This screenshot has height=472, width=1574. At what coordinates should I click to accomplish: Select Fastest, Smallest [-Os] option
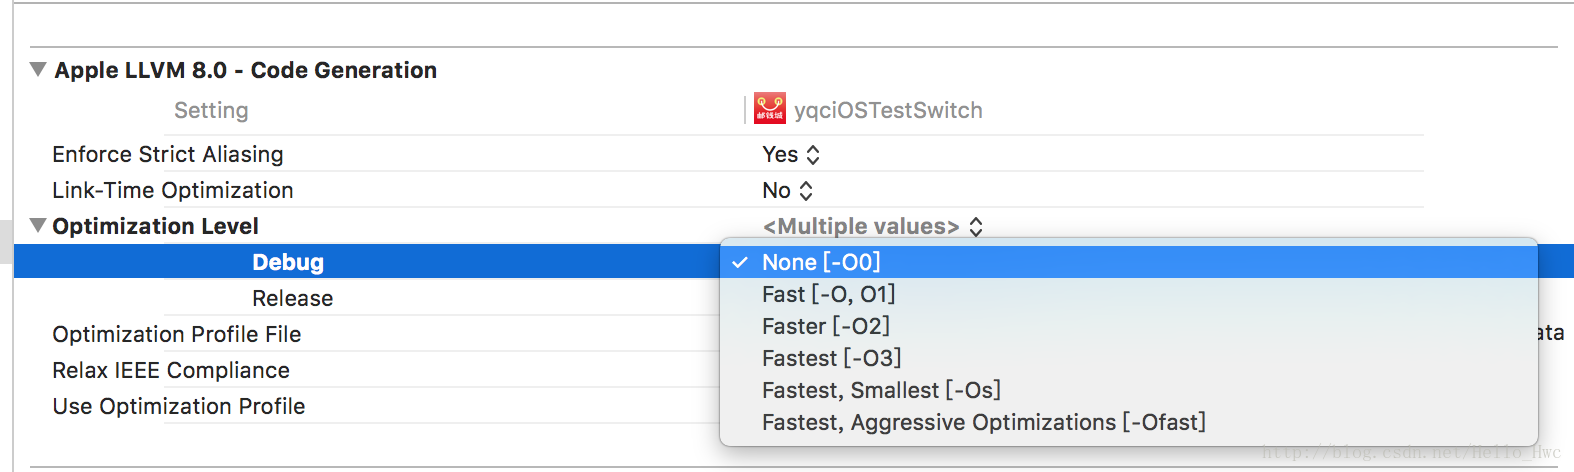(x=880, y=390)
